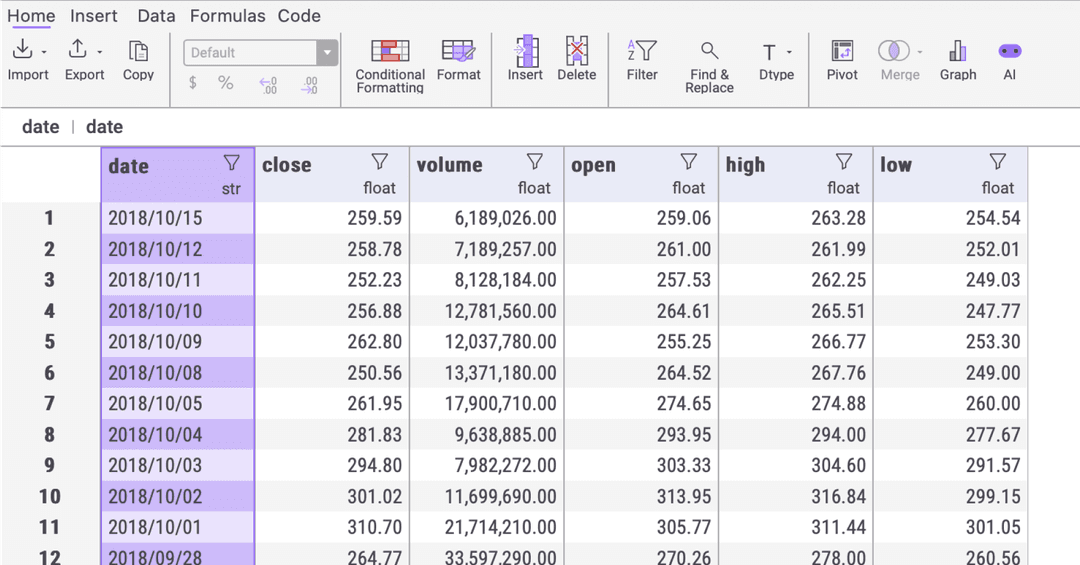1080x565 pixels.
Task: Click the currency dollar format button
Action: tap(193, 84)
